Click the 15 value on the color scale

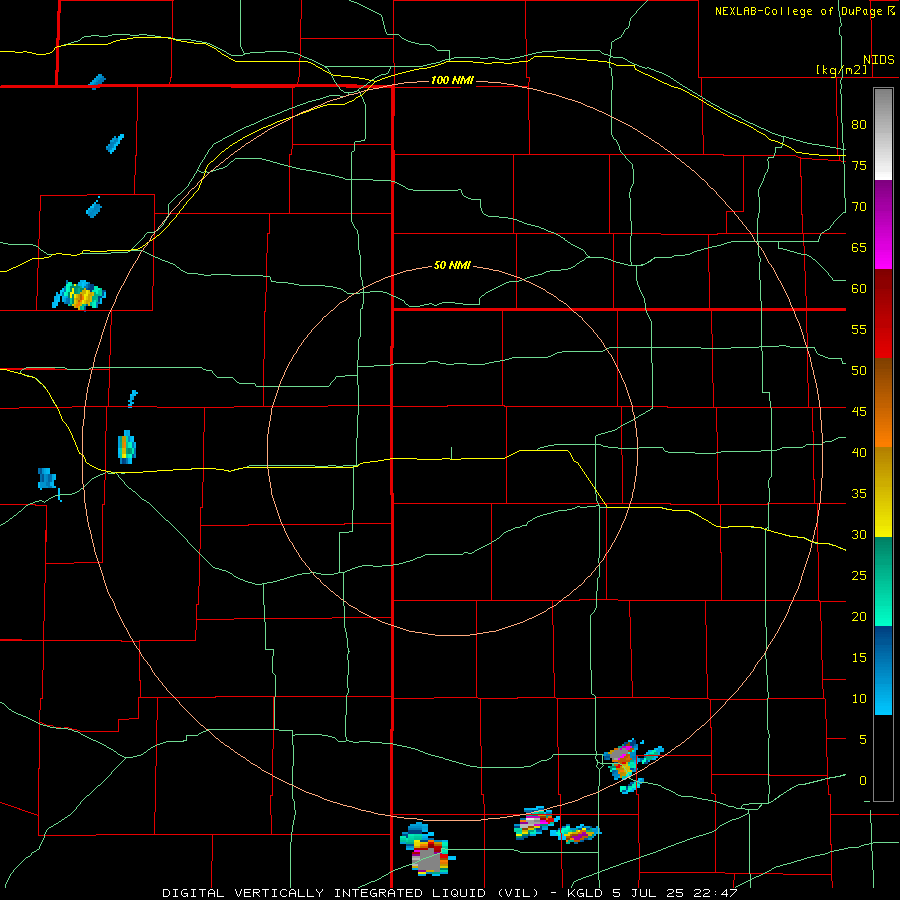pos(859,658)
